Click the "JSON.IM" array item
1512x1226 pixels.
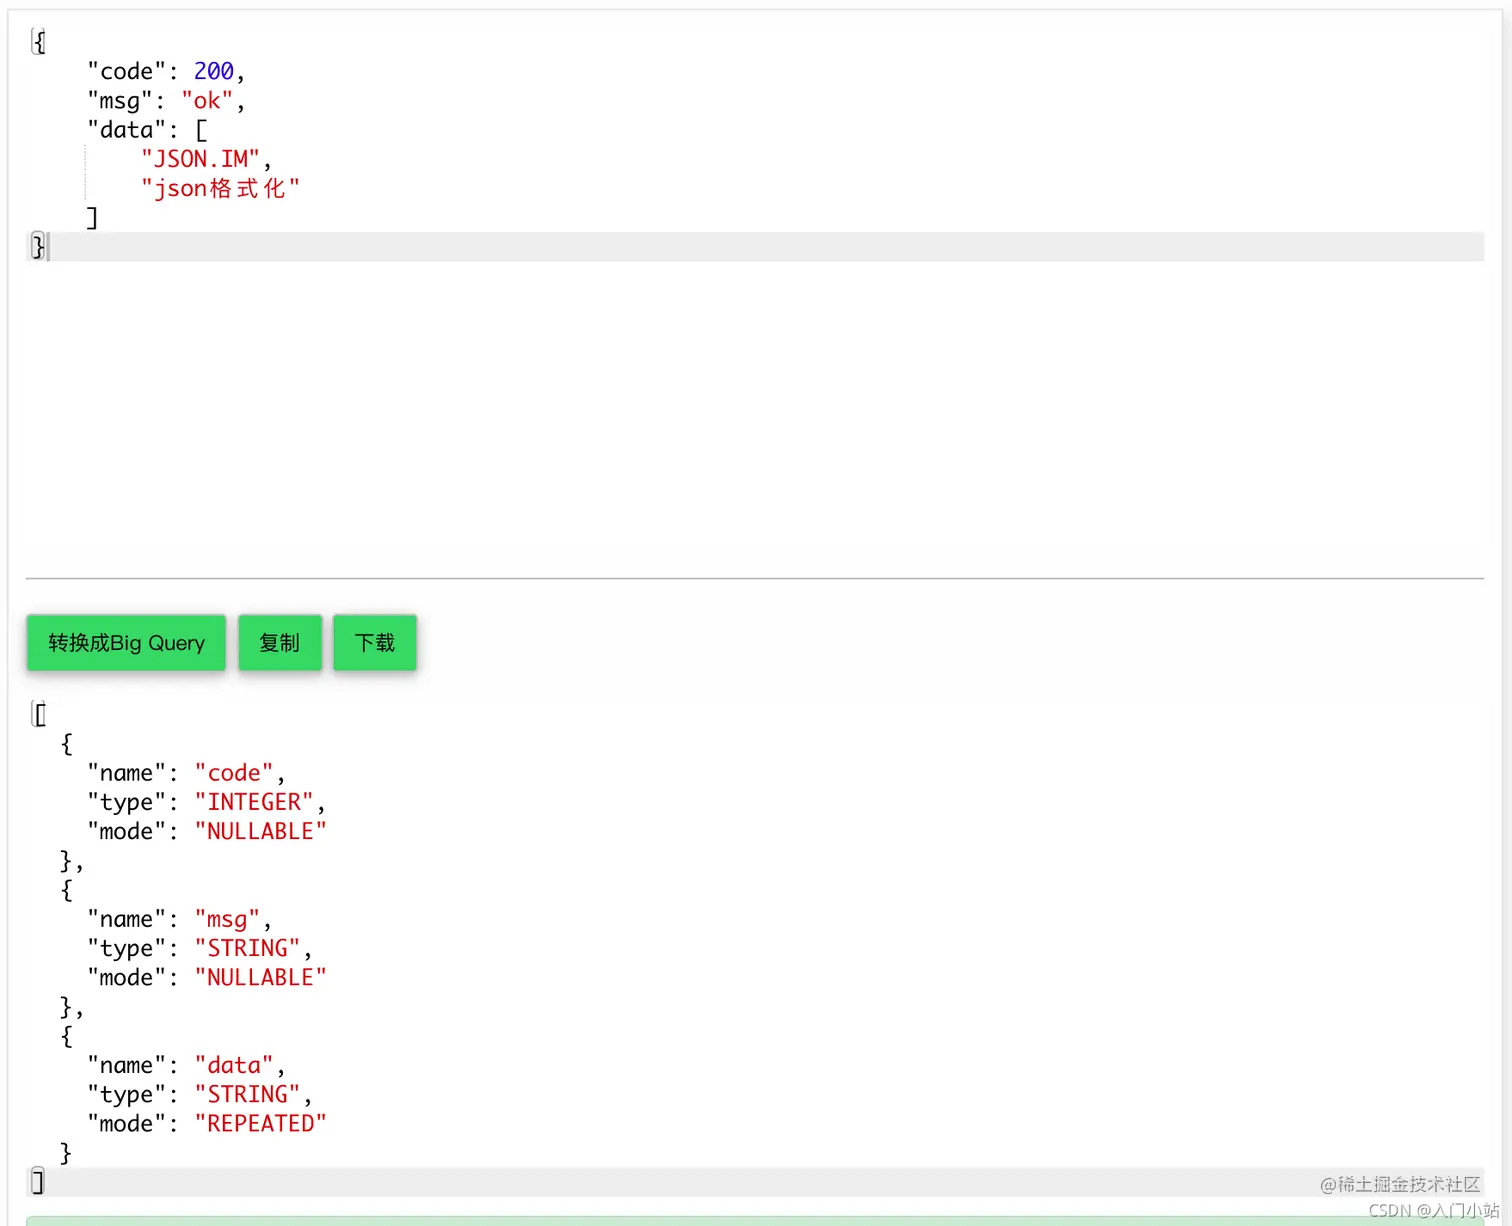tap(200, 159)
